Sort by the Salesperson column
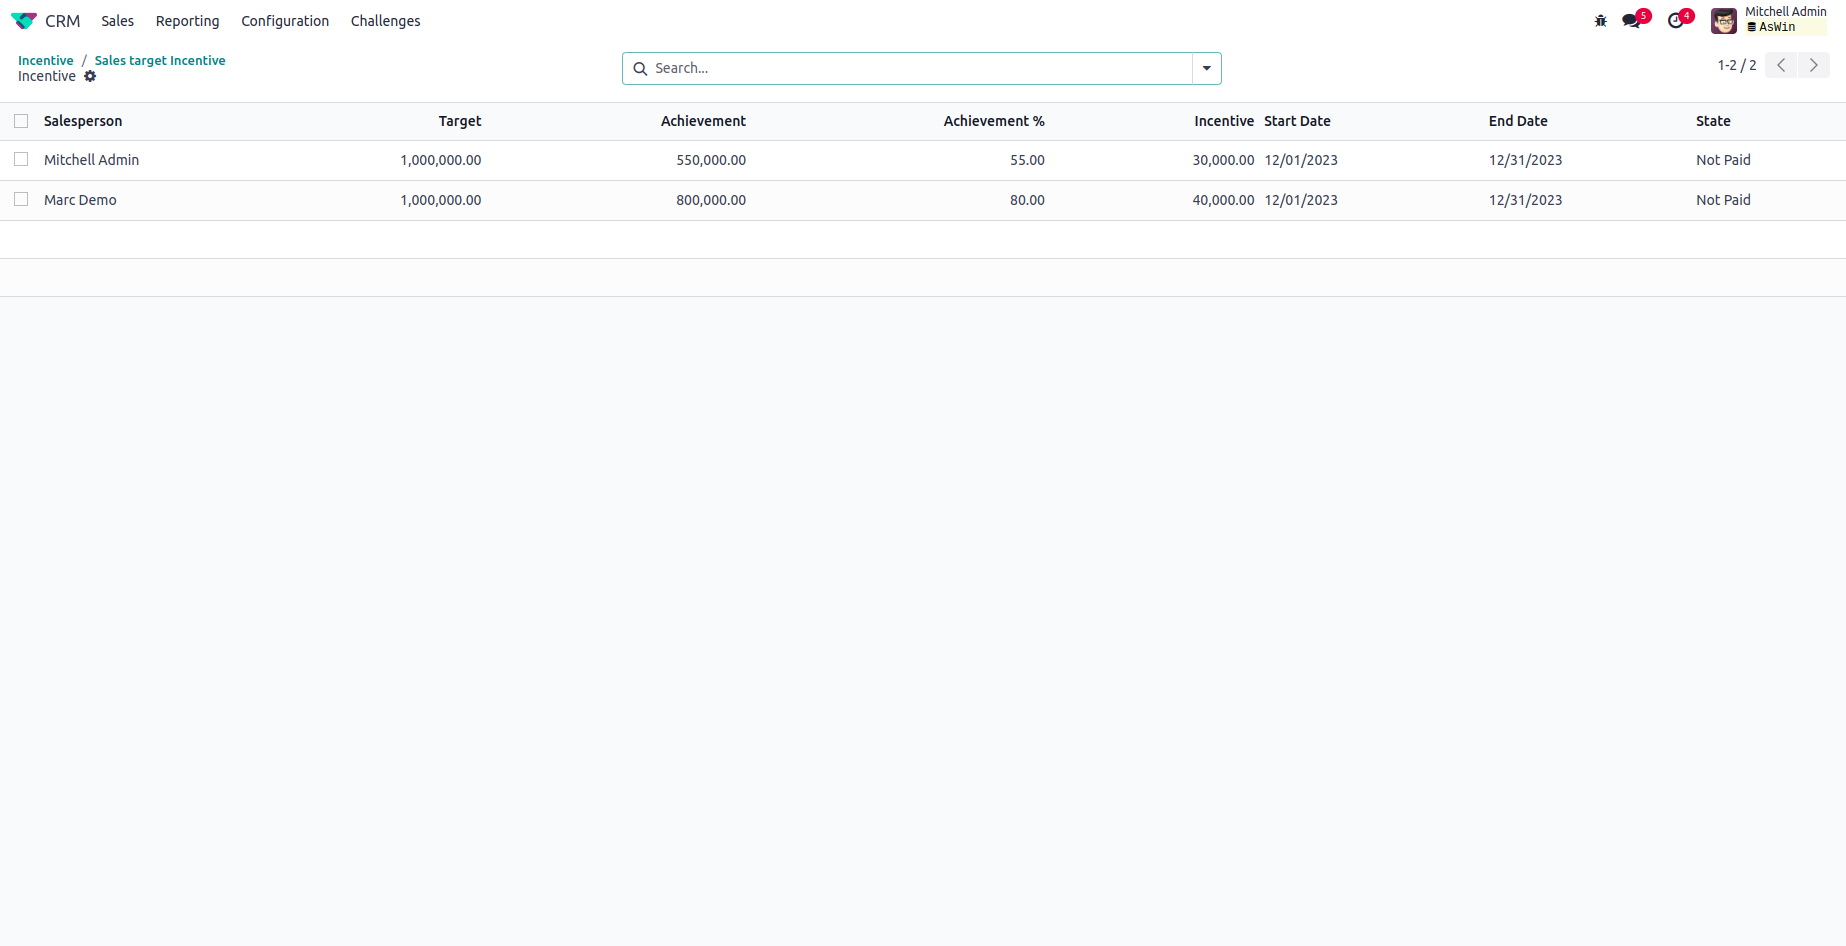 [x=83, y=121]
